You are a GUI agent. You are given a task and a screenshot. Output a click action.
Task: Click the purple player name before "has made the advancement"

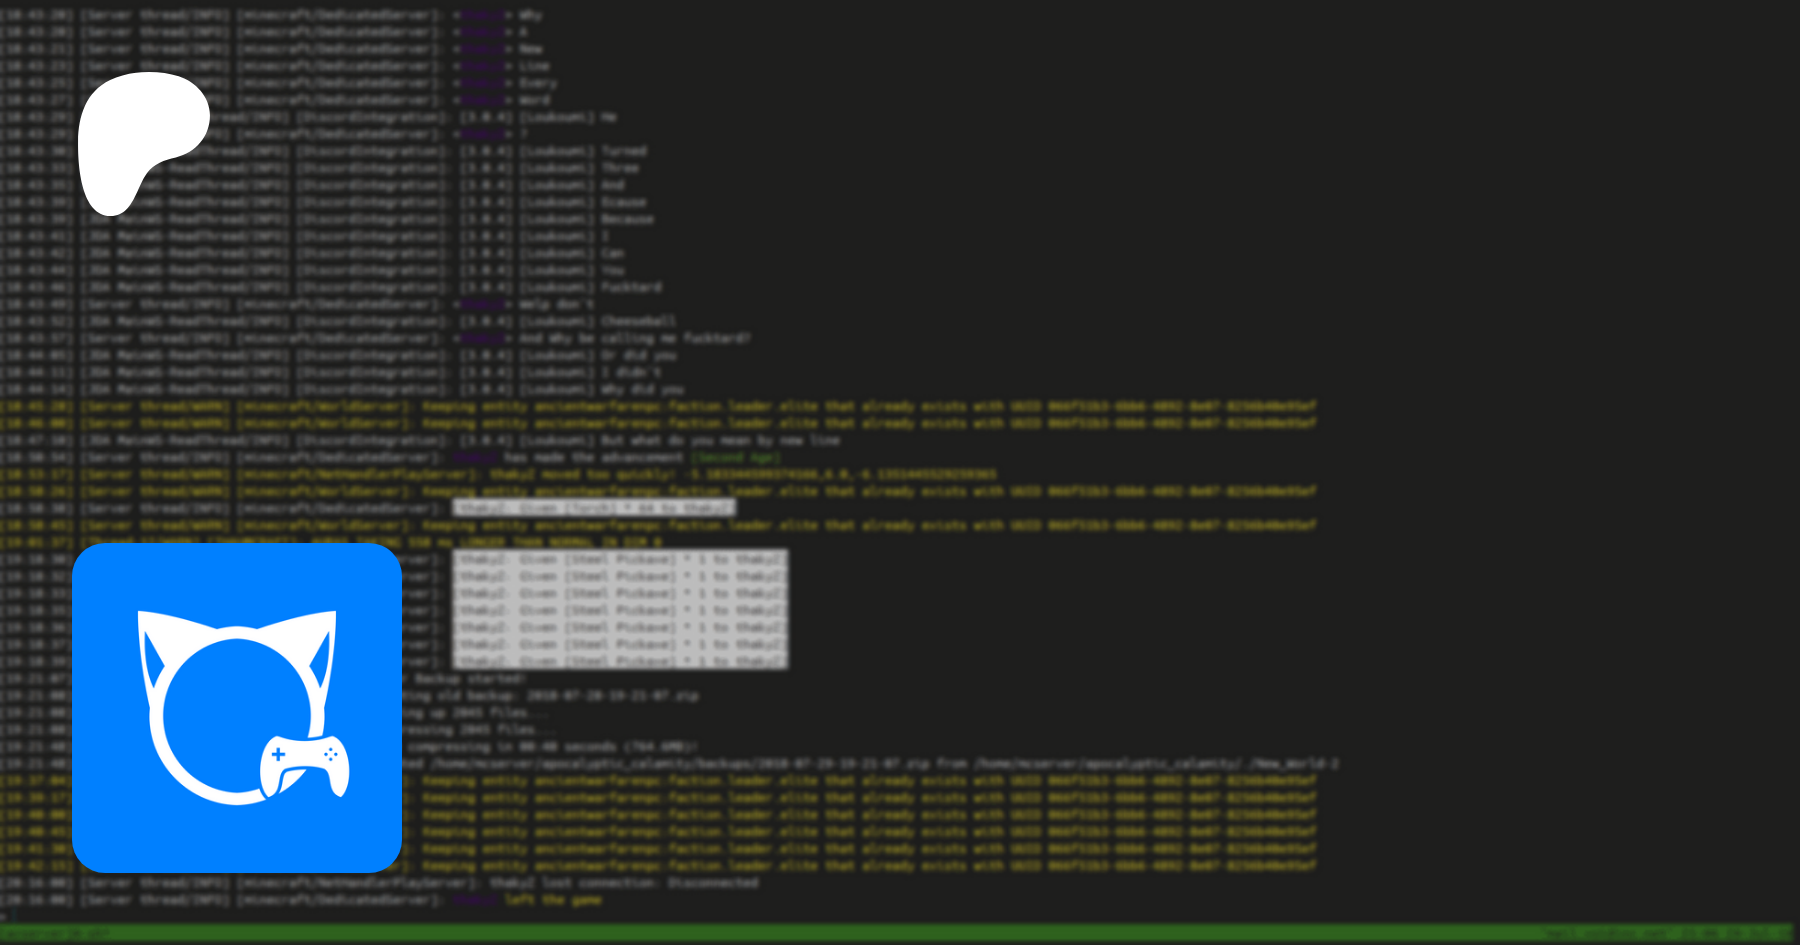(477, 457)
